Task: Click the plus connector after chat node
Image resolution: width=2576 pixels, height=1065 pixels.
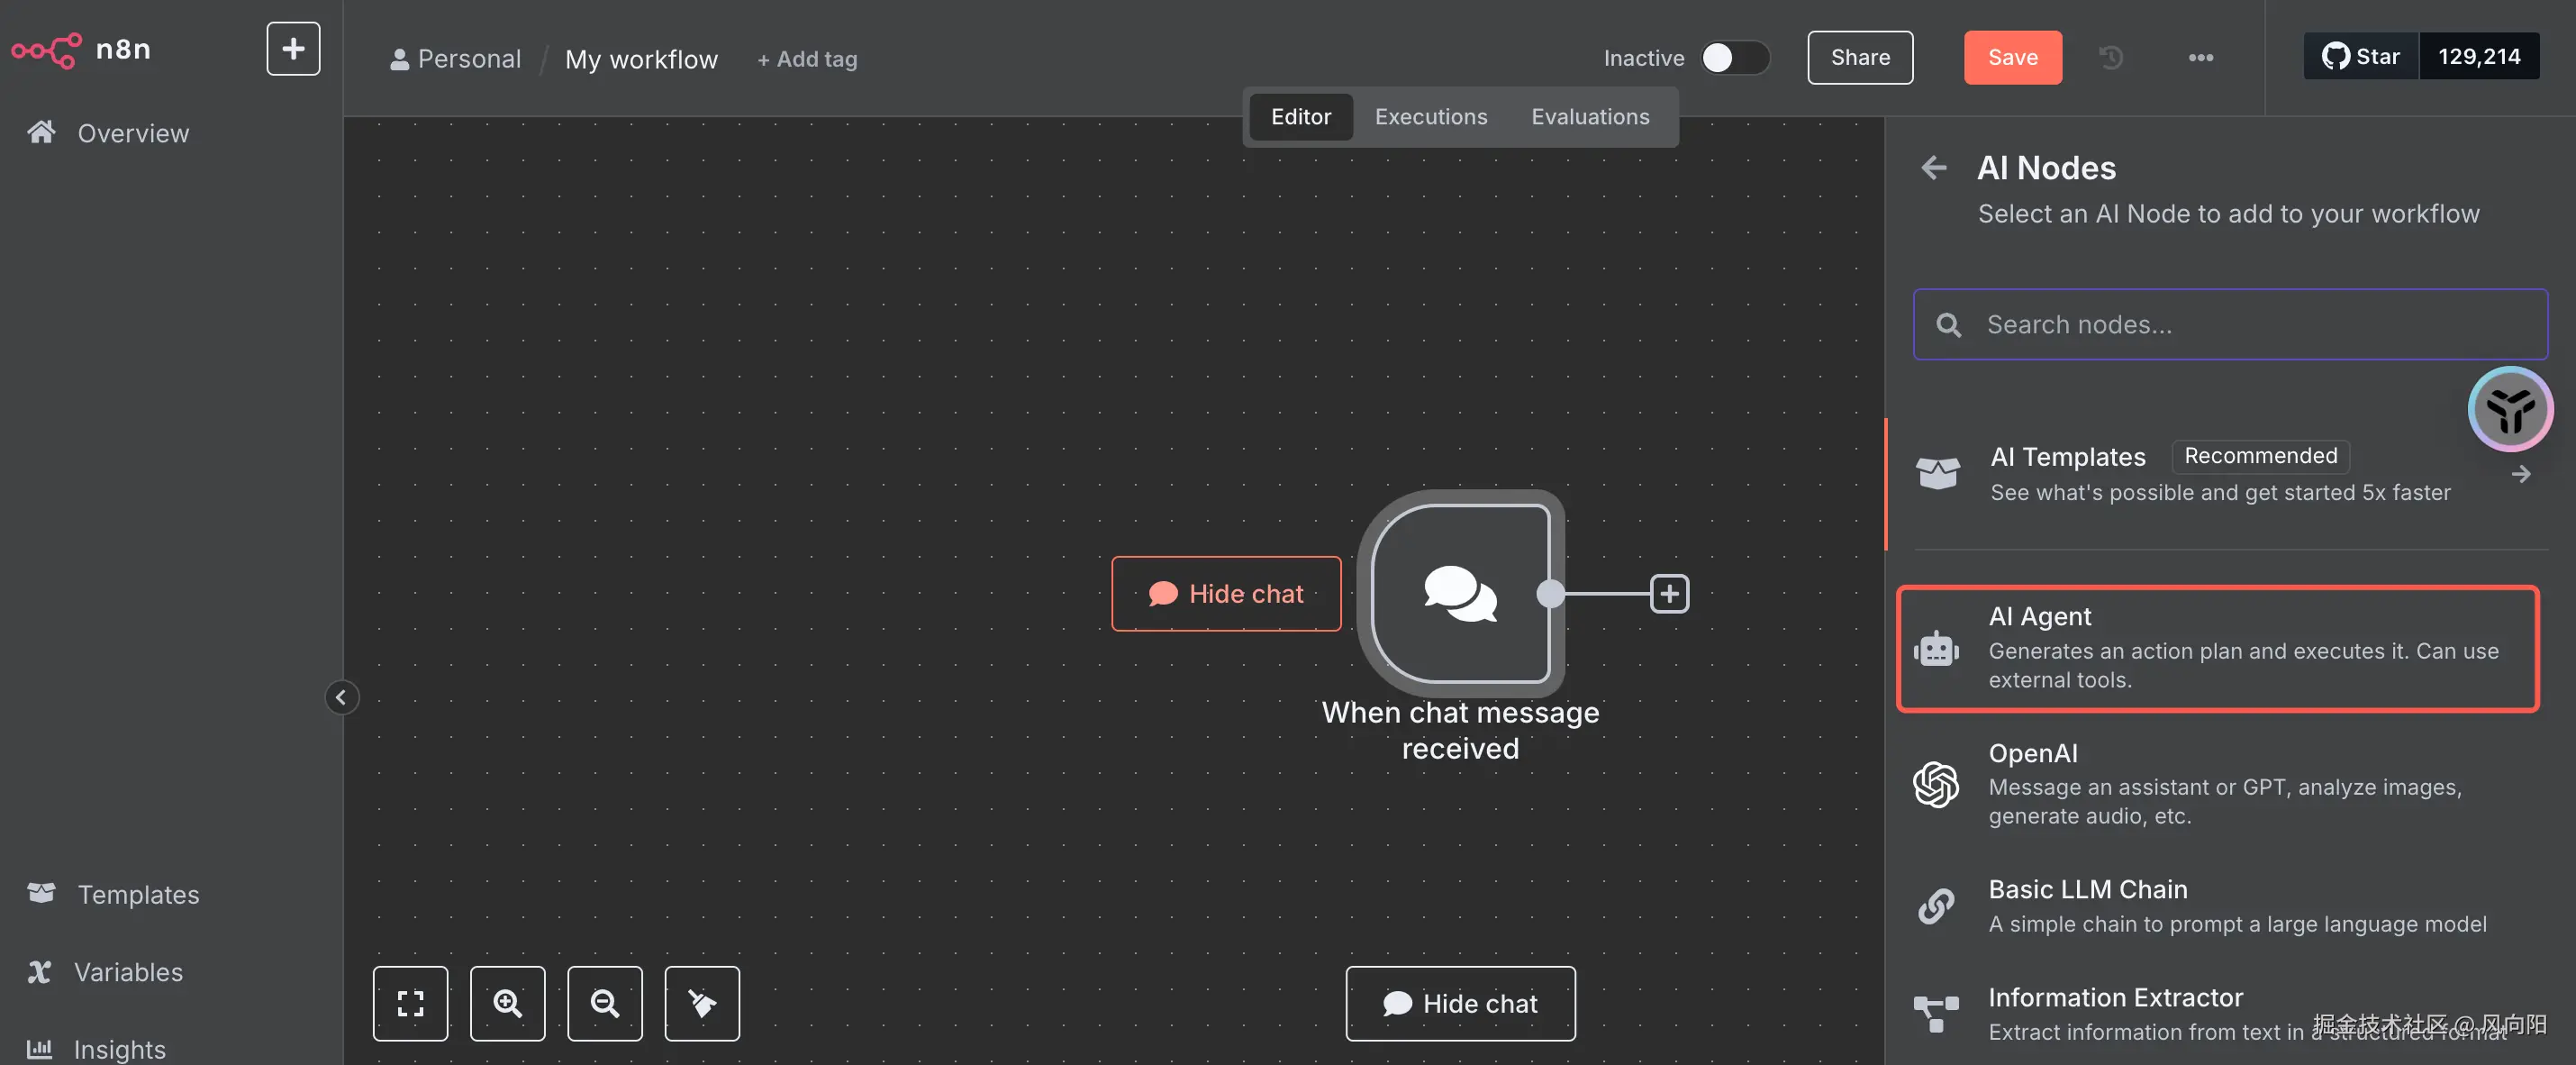Action: tap(1669, 593)
